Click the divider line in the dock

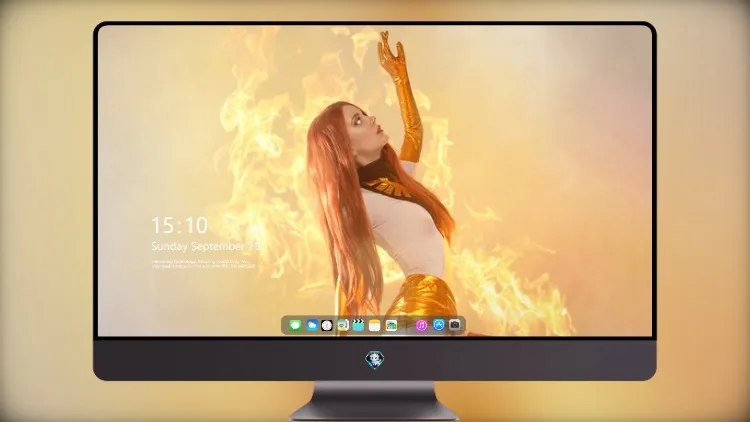point(407,325)
